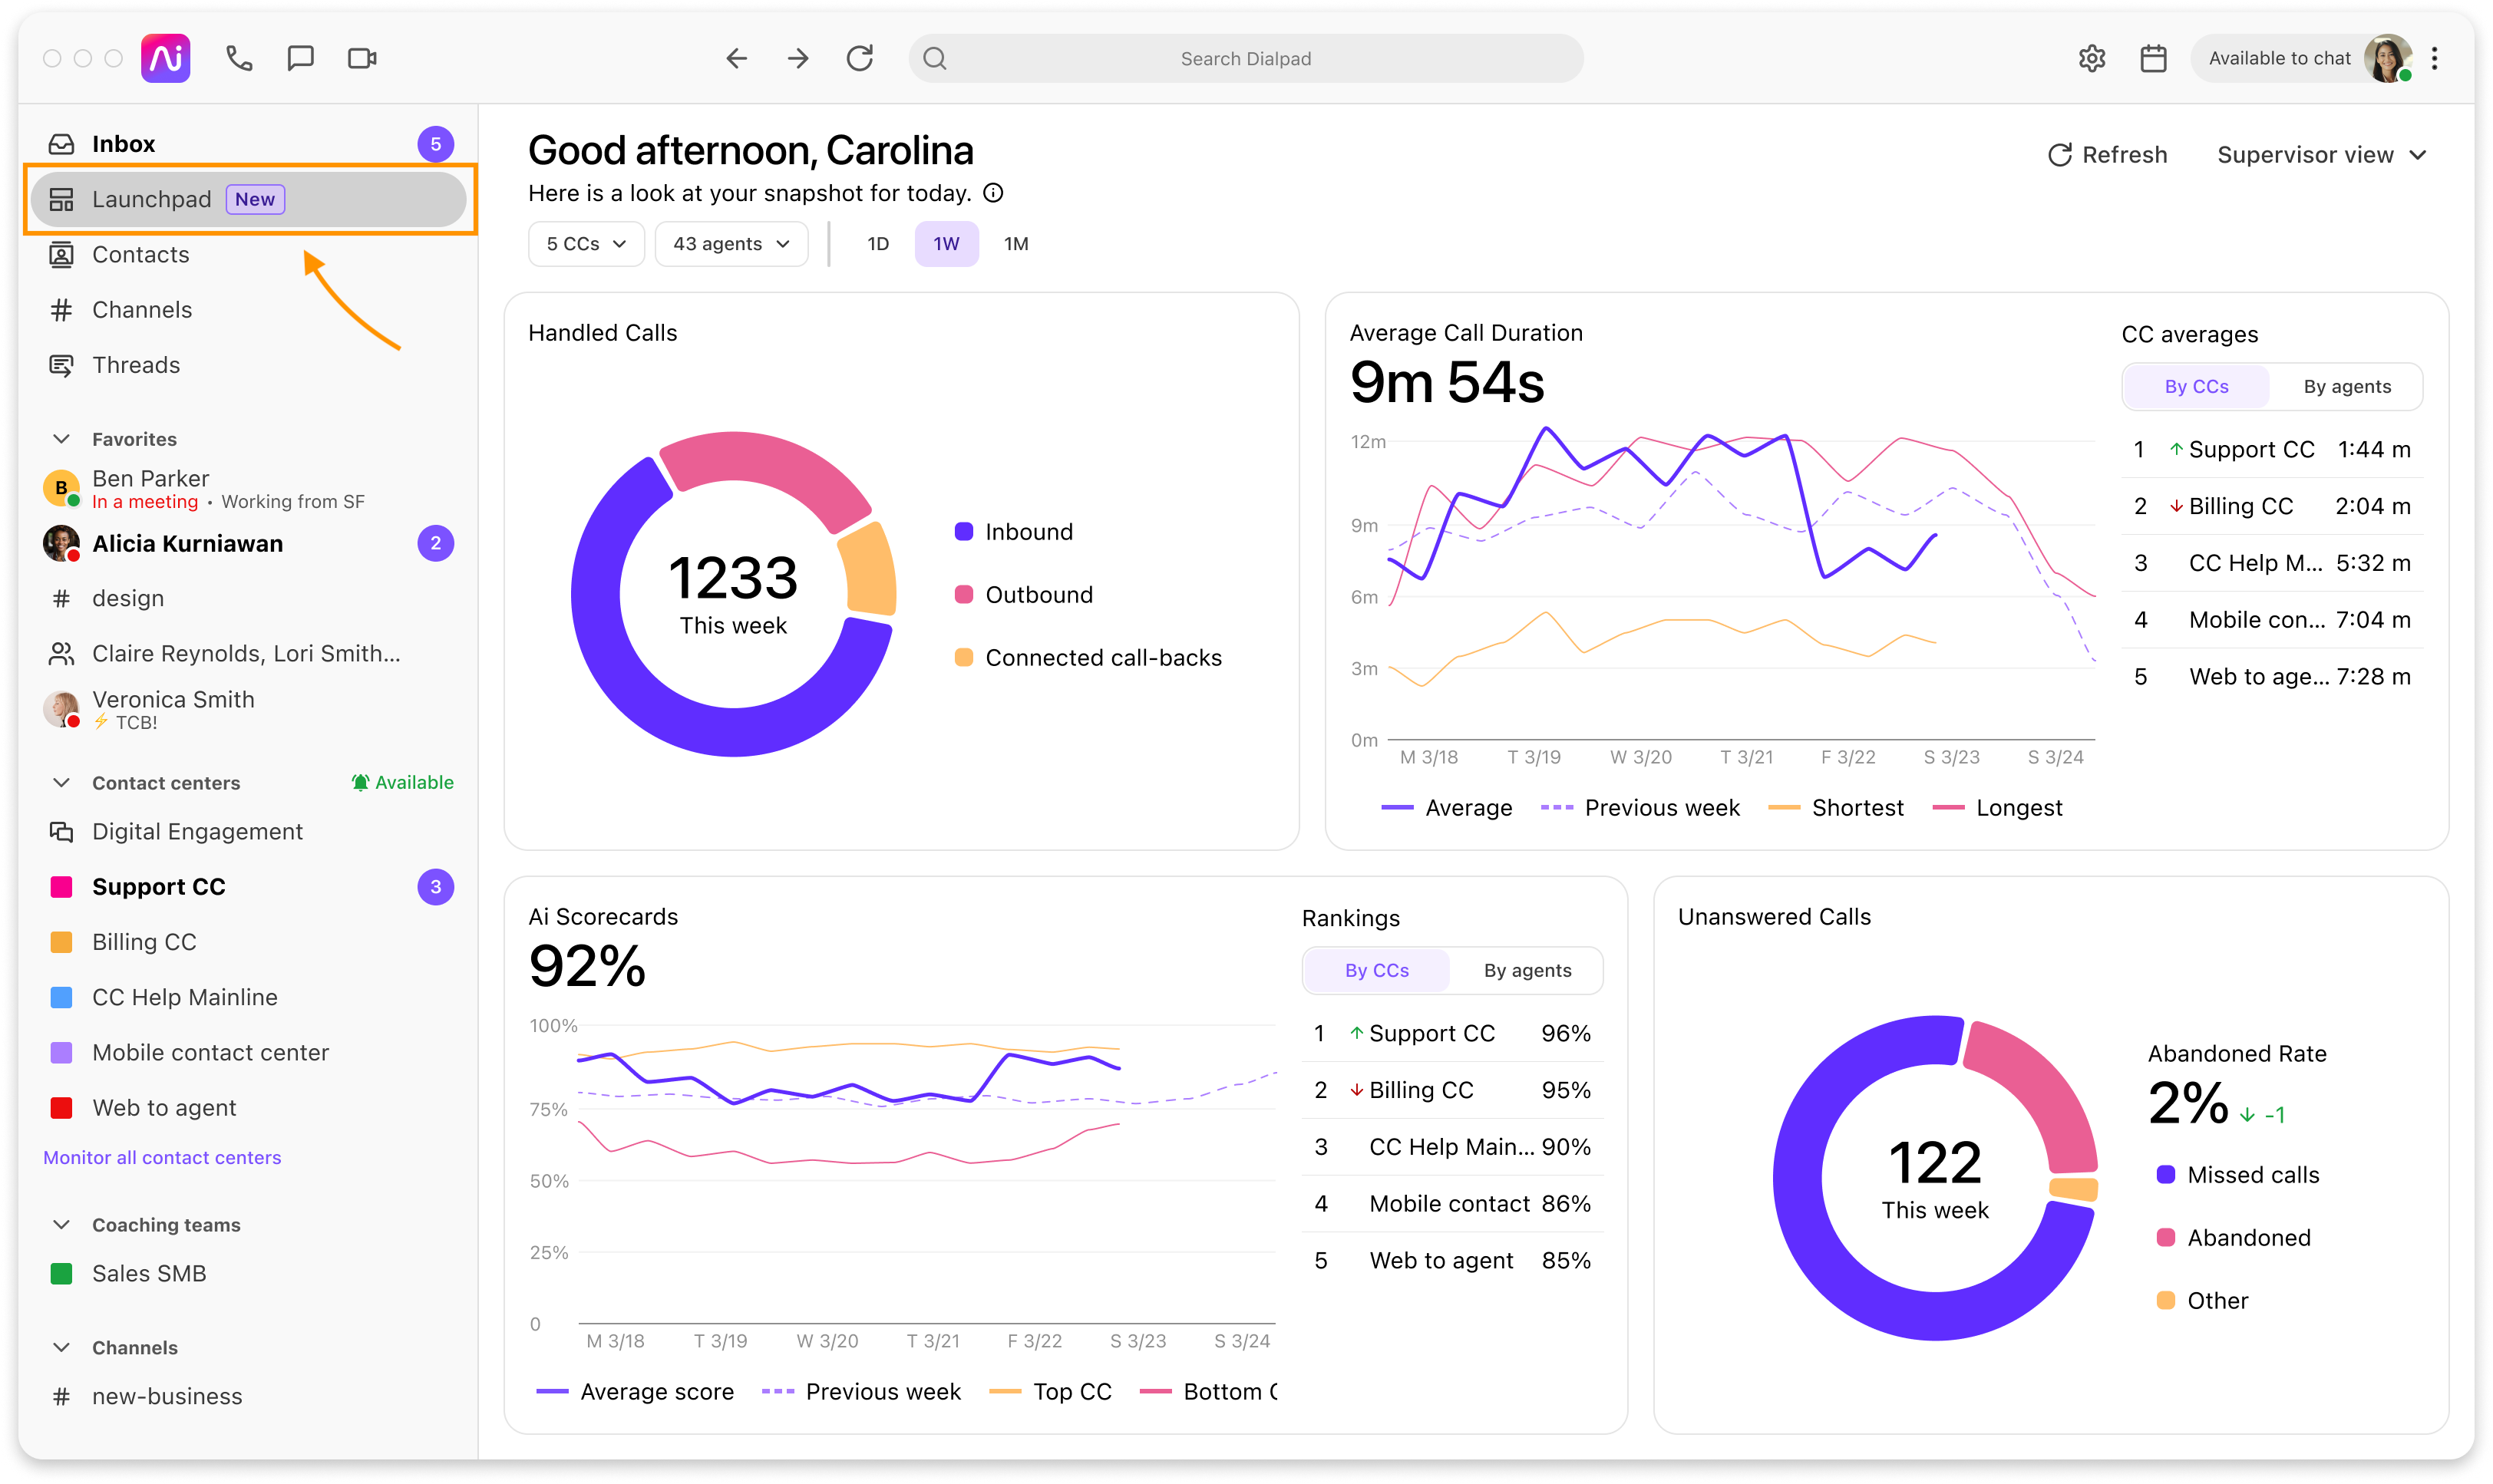
Task: Open Contacts in the sidebar
Action: 249,254
